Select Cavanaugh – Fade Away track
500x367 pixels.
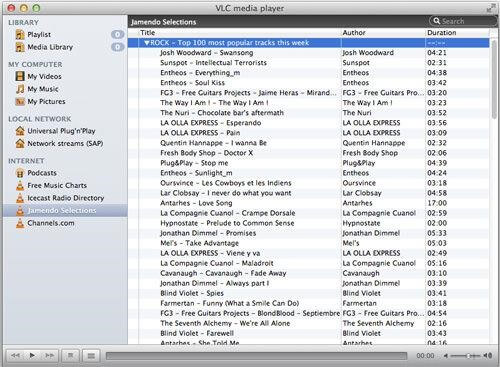[223, 273]
